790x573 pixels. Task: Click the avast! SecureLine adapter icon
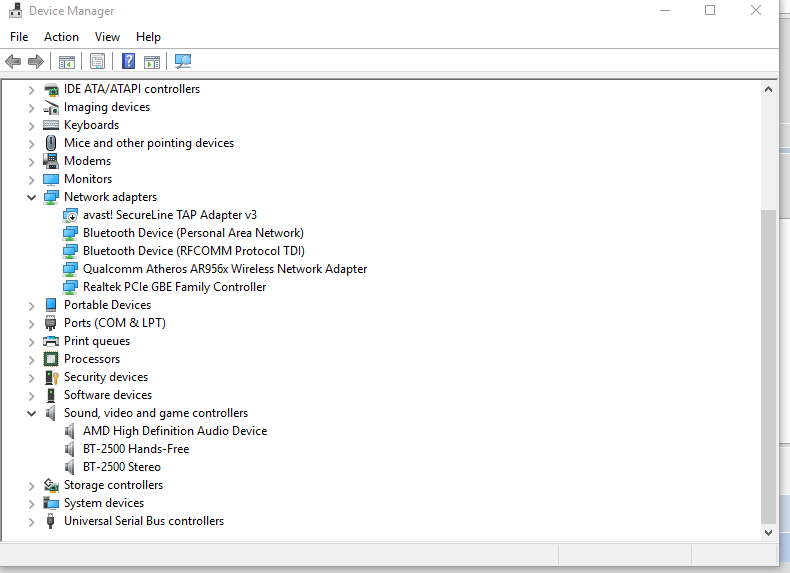pyautogui.click(x=70, y=215)
